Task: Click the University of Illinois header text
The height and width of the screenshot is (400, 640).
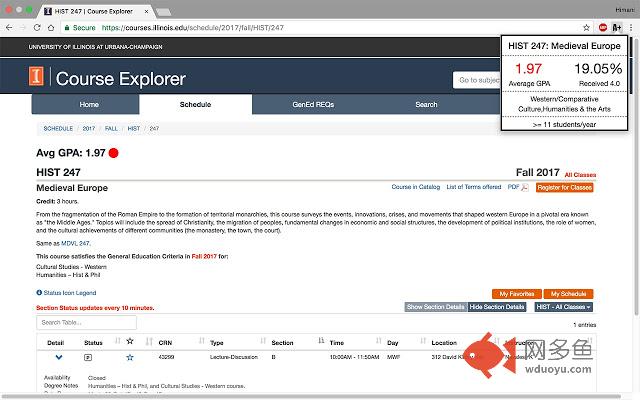Action: click(95, 47)
